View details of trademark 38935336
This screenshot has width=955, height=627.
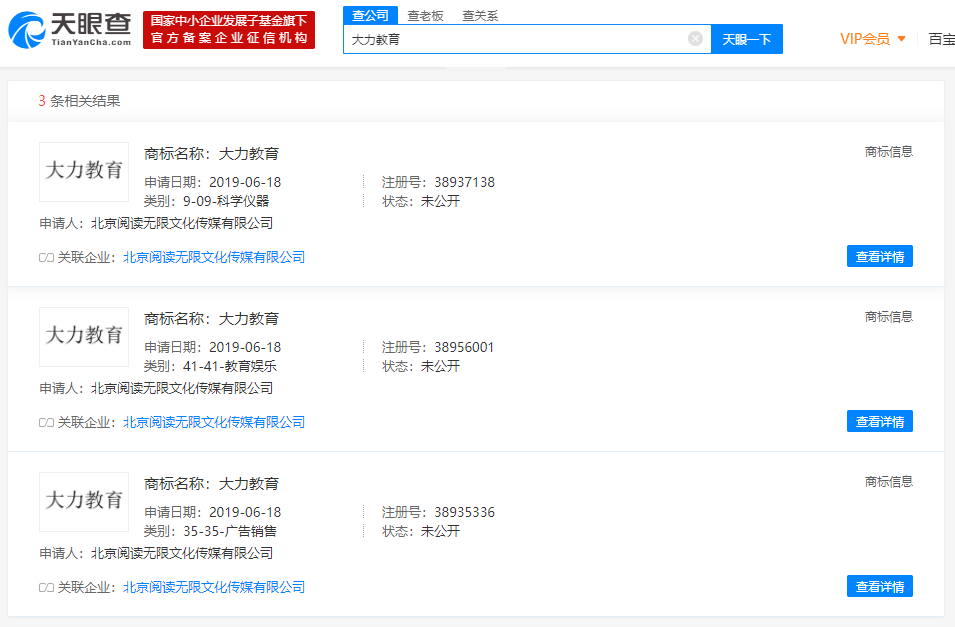click(x=879, y=586)
